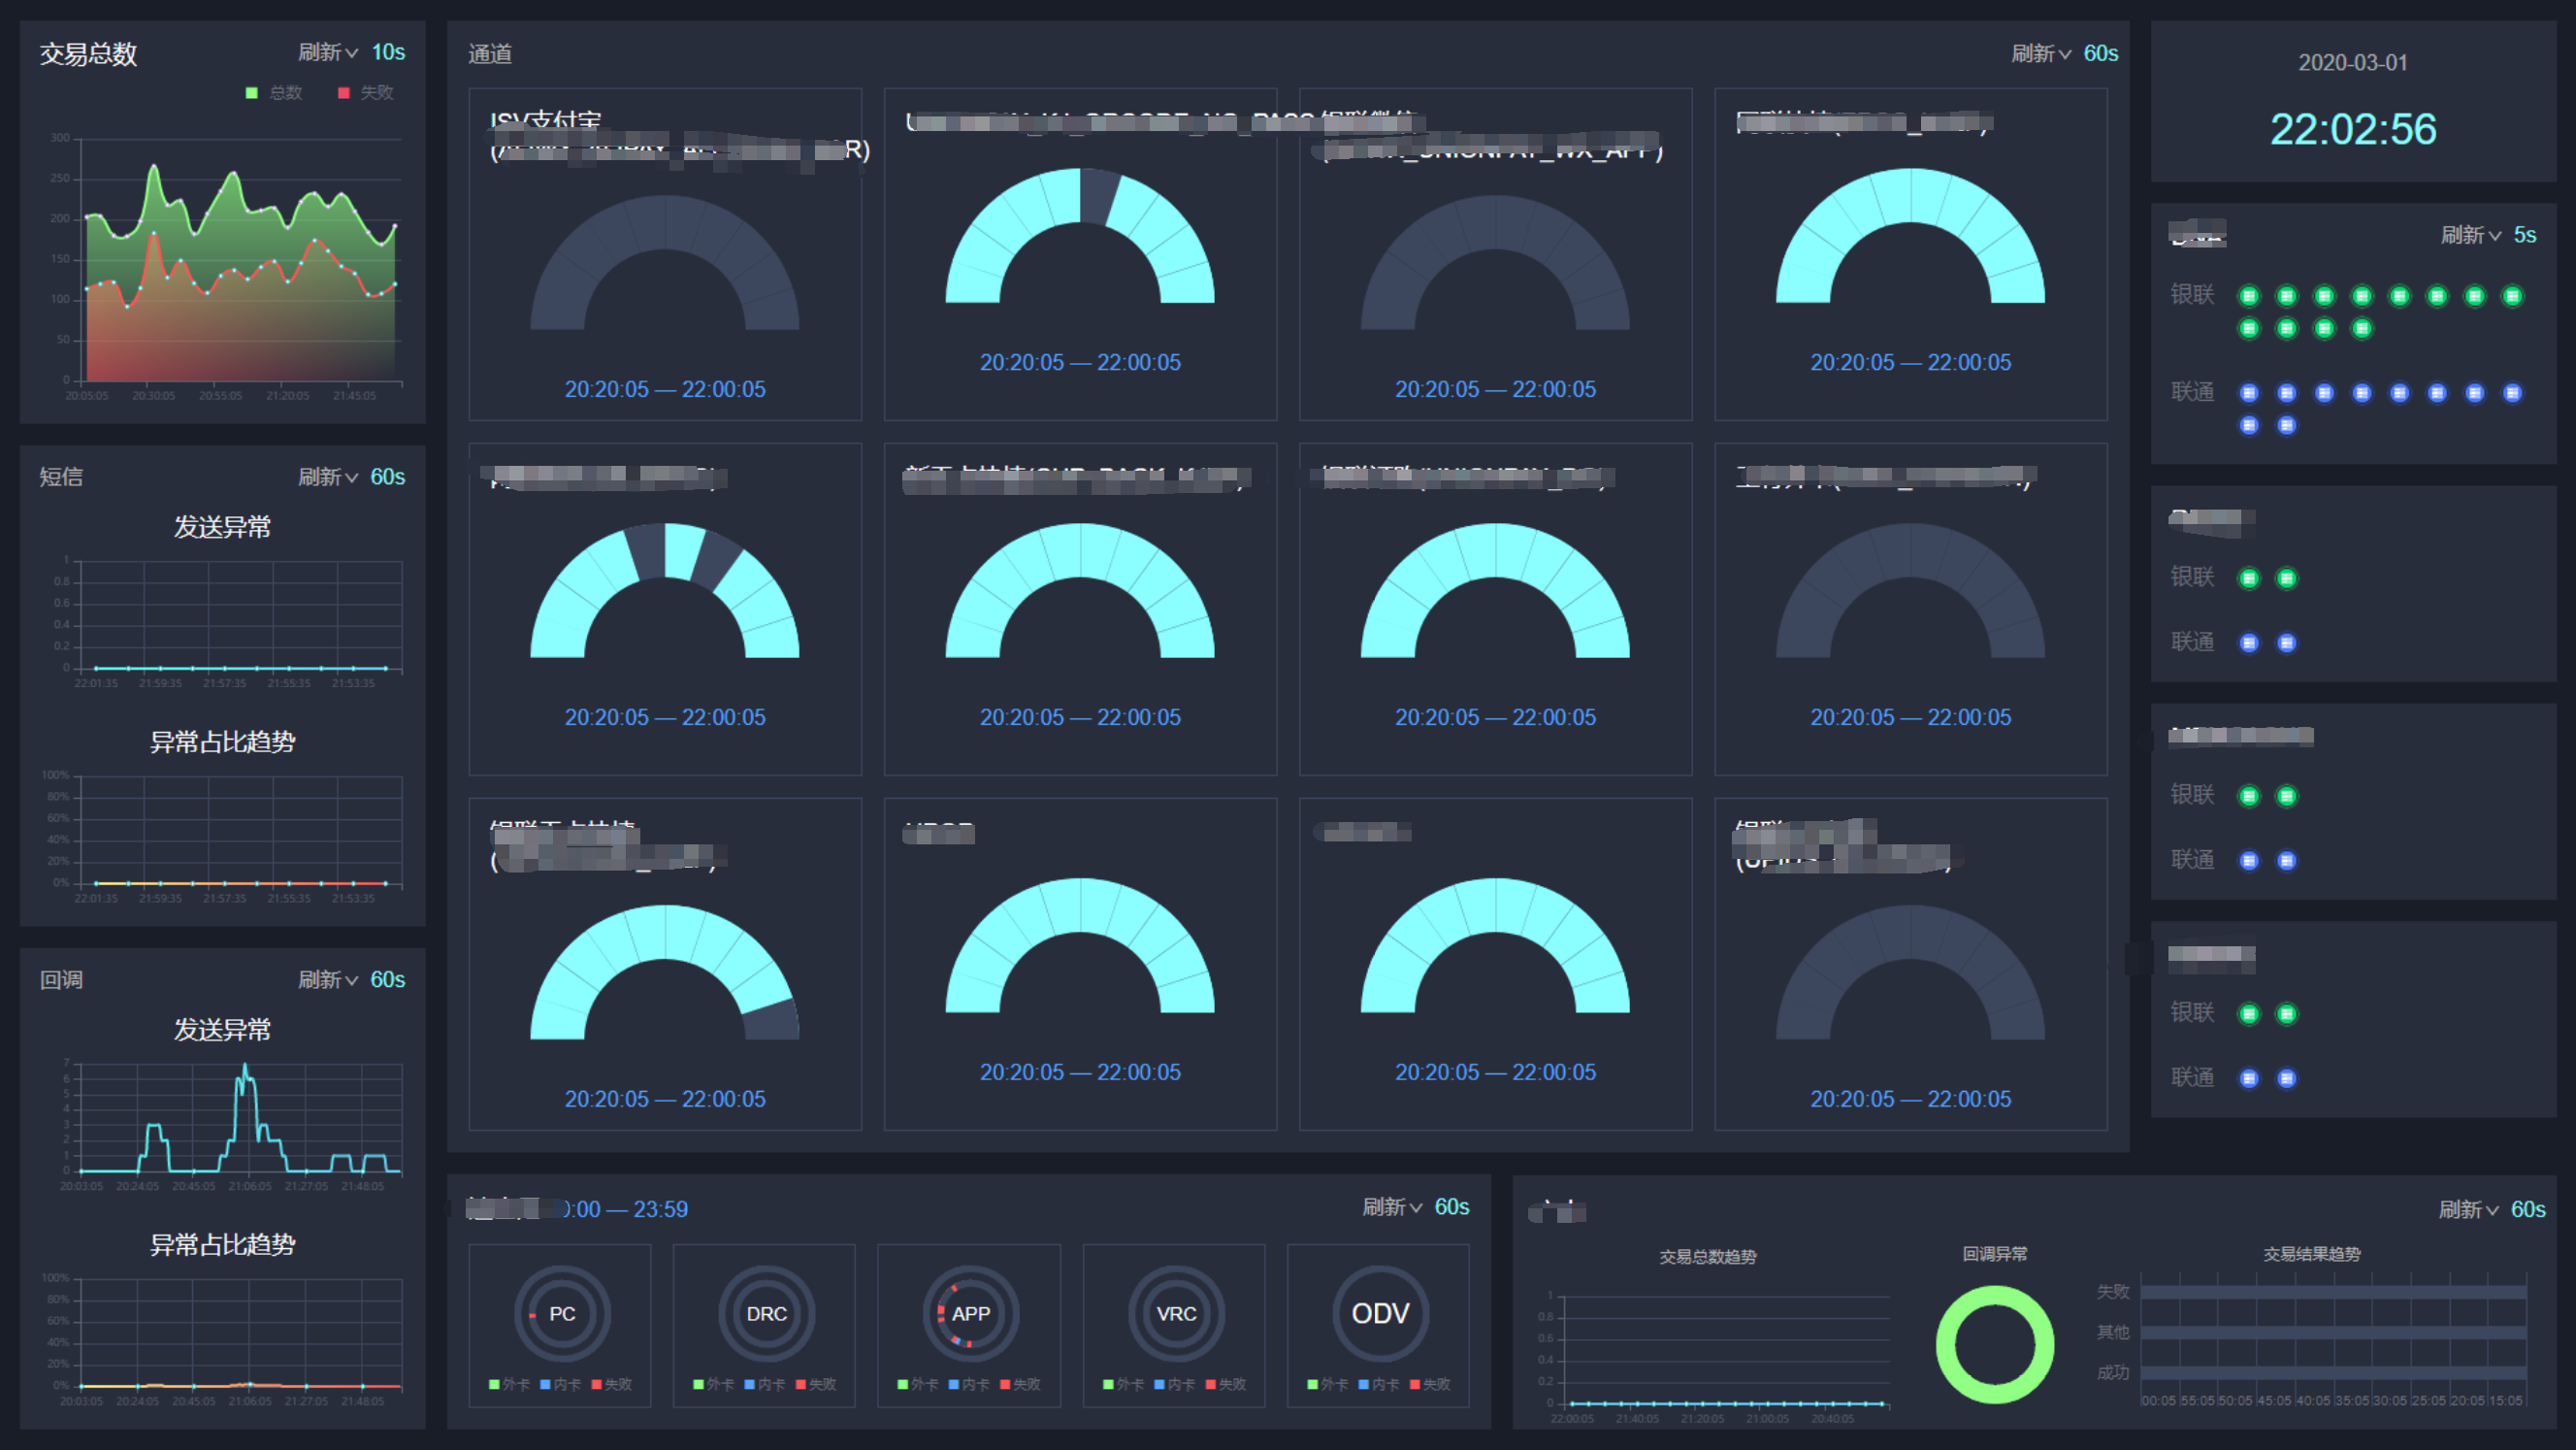Viewport: 2576px width, 1450px height.
Task: Click the ODV circular gauge icon
Action: [1380, 1313]
